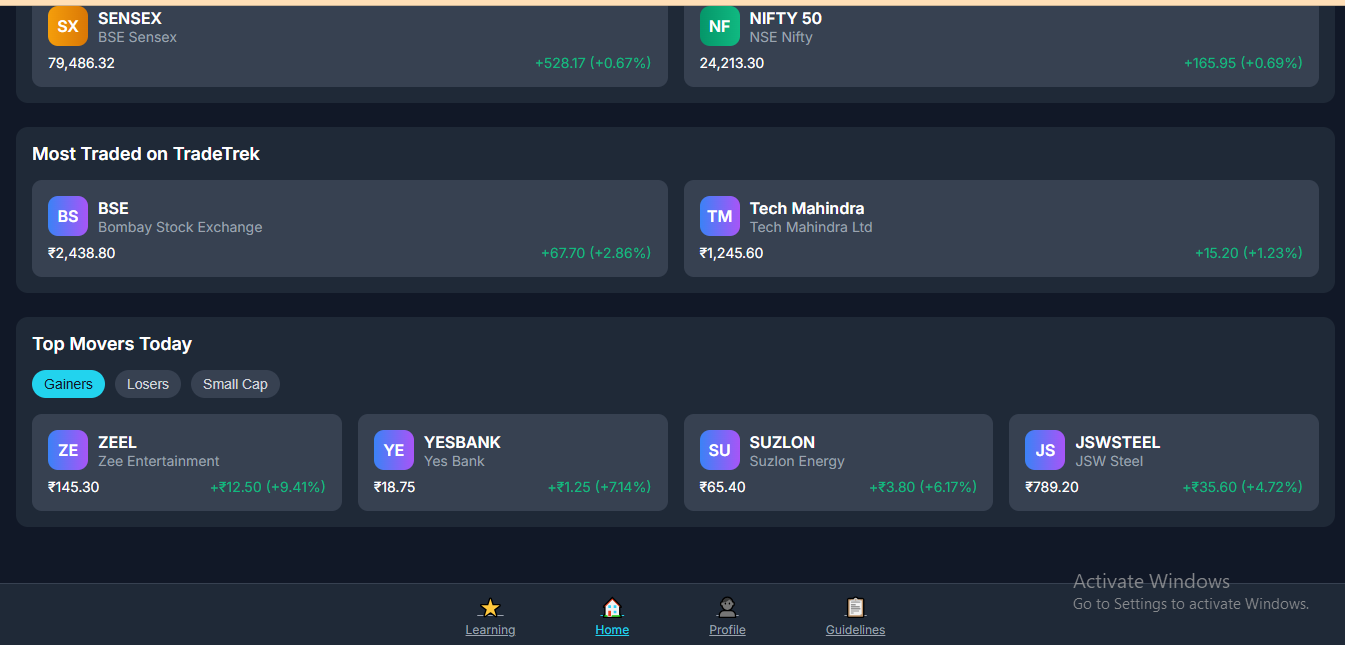Click ZEEL gain +₹12.50 (+9.41%)

click(268, 487)
